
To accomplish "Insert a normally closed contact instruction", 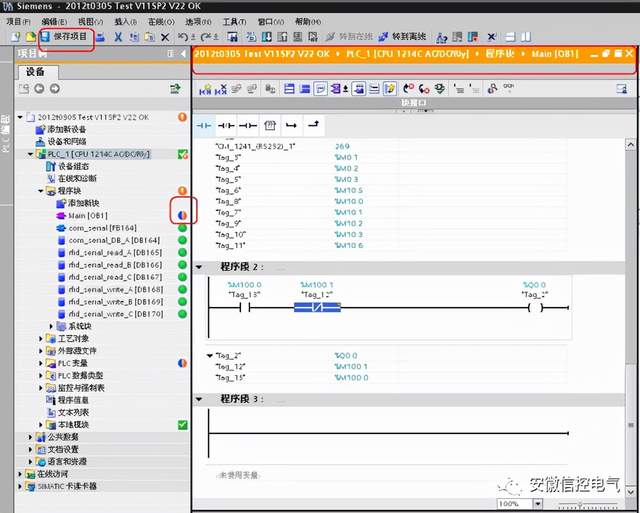I will [x=226, y=125].
